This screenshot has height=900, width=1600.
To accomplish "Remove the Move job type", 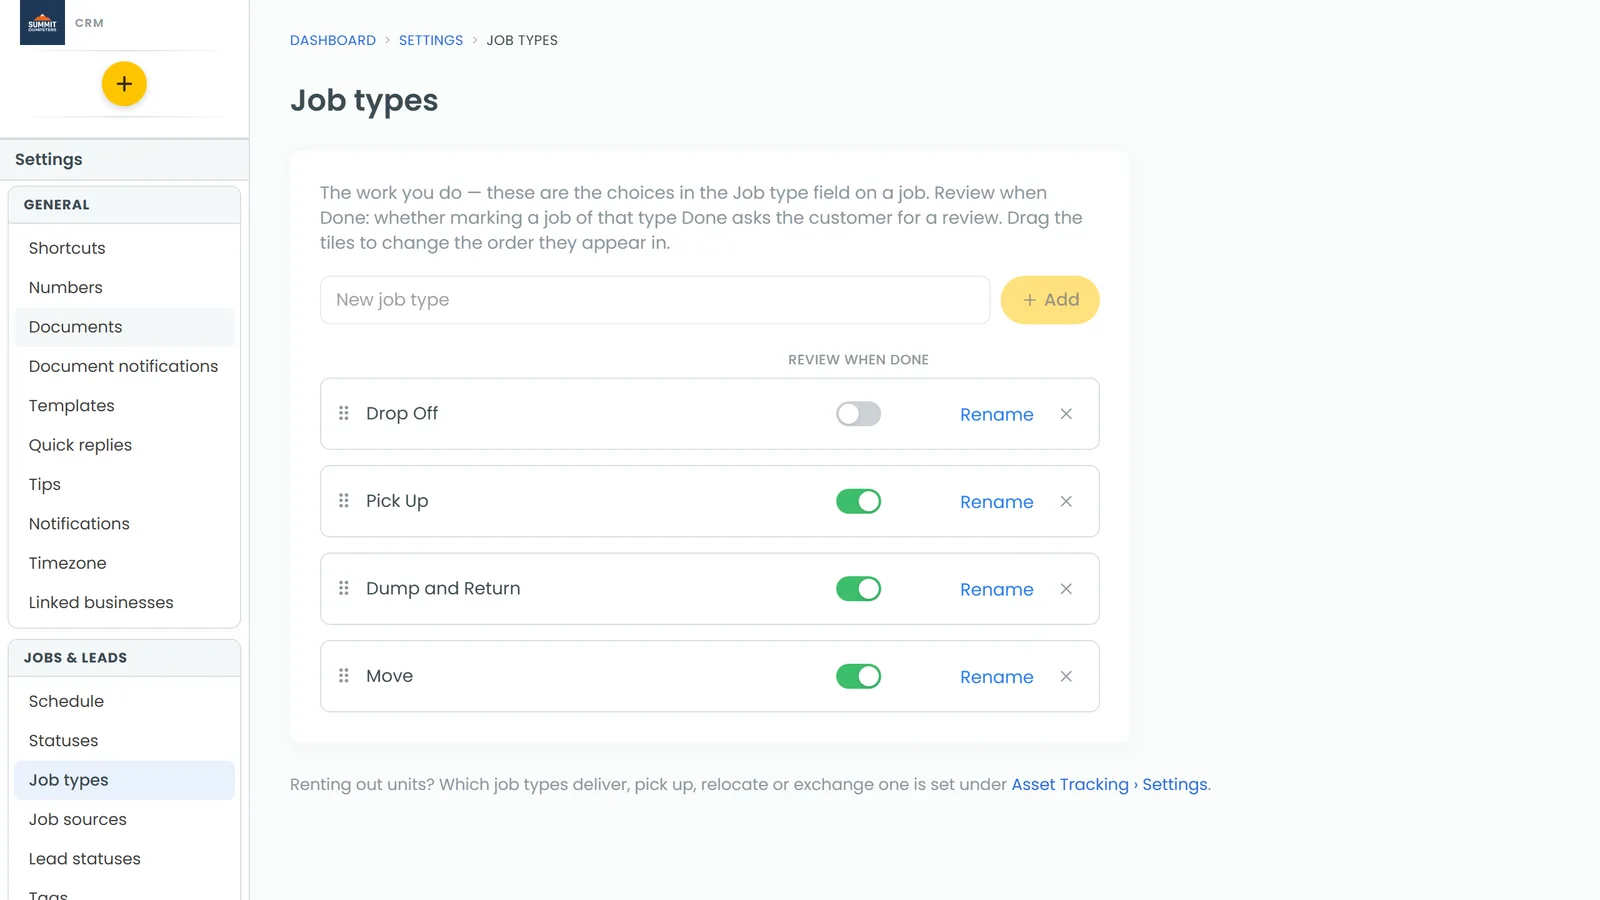I will (1066, 676).
